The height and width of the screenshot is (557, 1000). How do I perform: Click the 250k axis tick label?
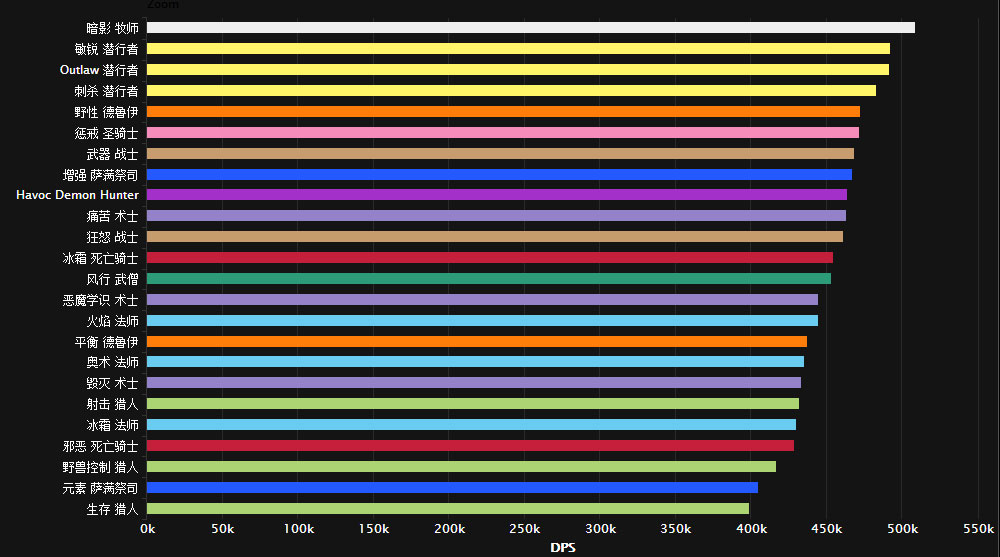coord(525,529)
